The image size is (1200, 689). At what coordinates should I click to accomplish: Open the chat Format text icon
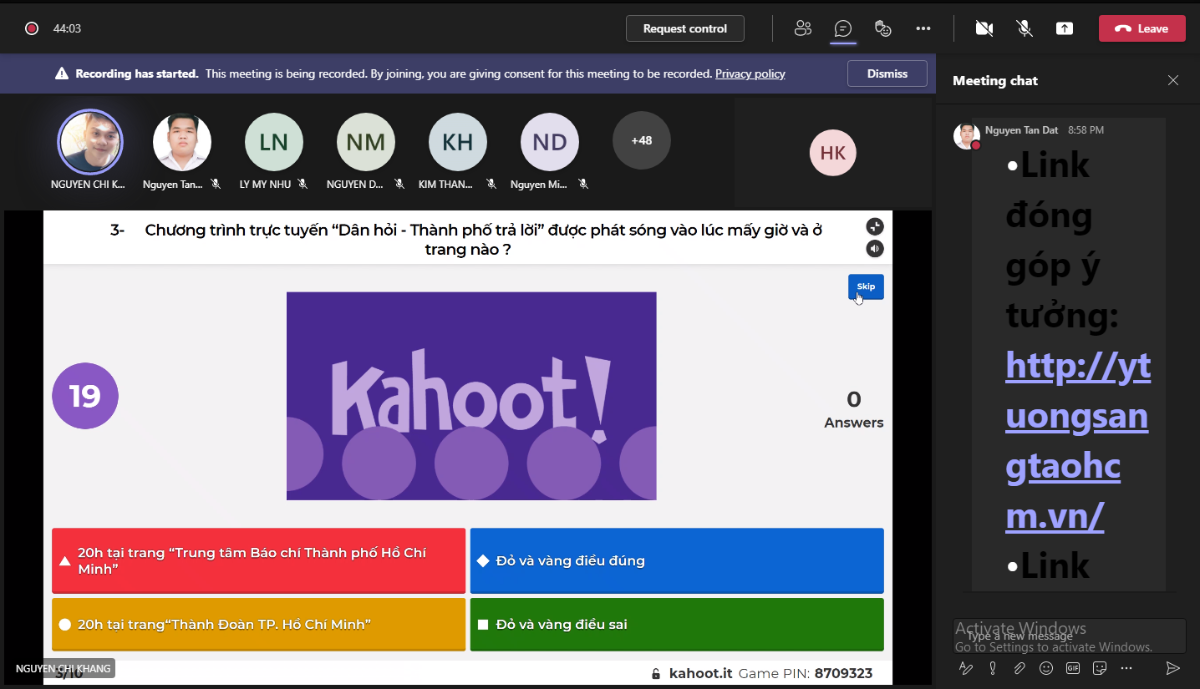coord(965,668)
